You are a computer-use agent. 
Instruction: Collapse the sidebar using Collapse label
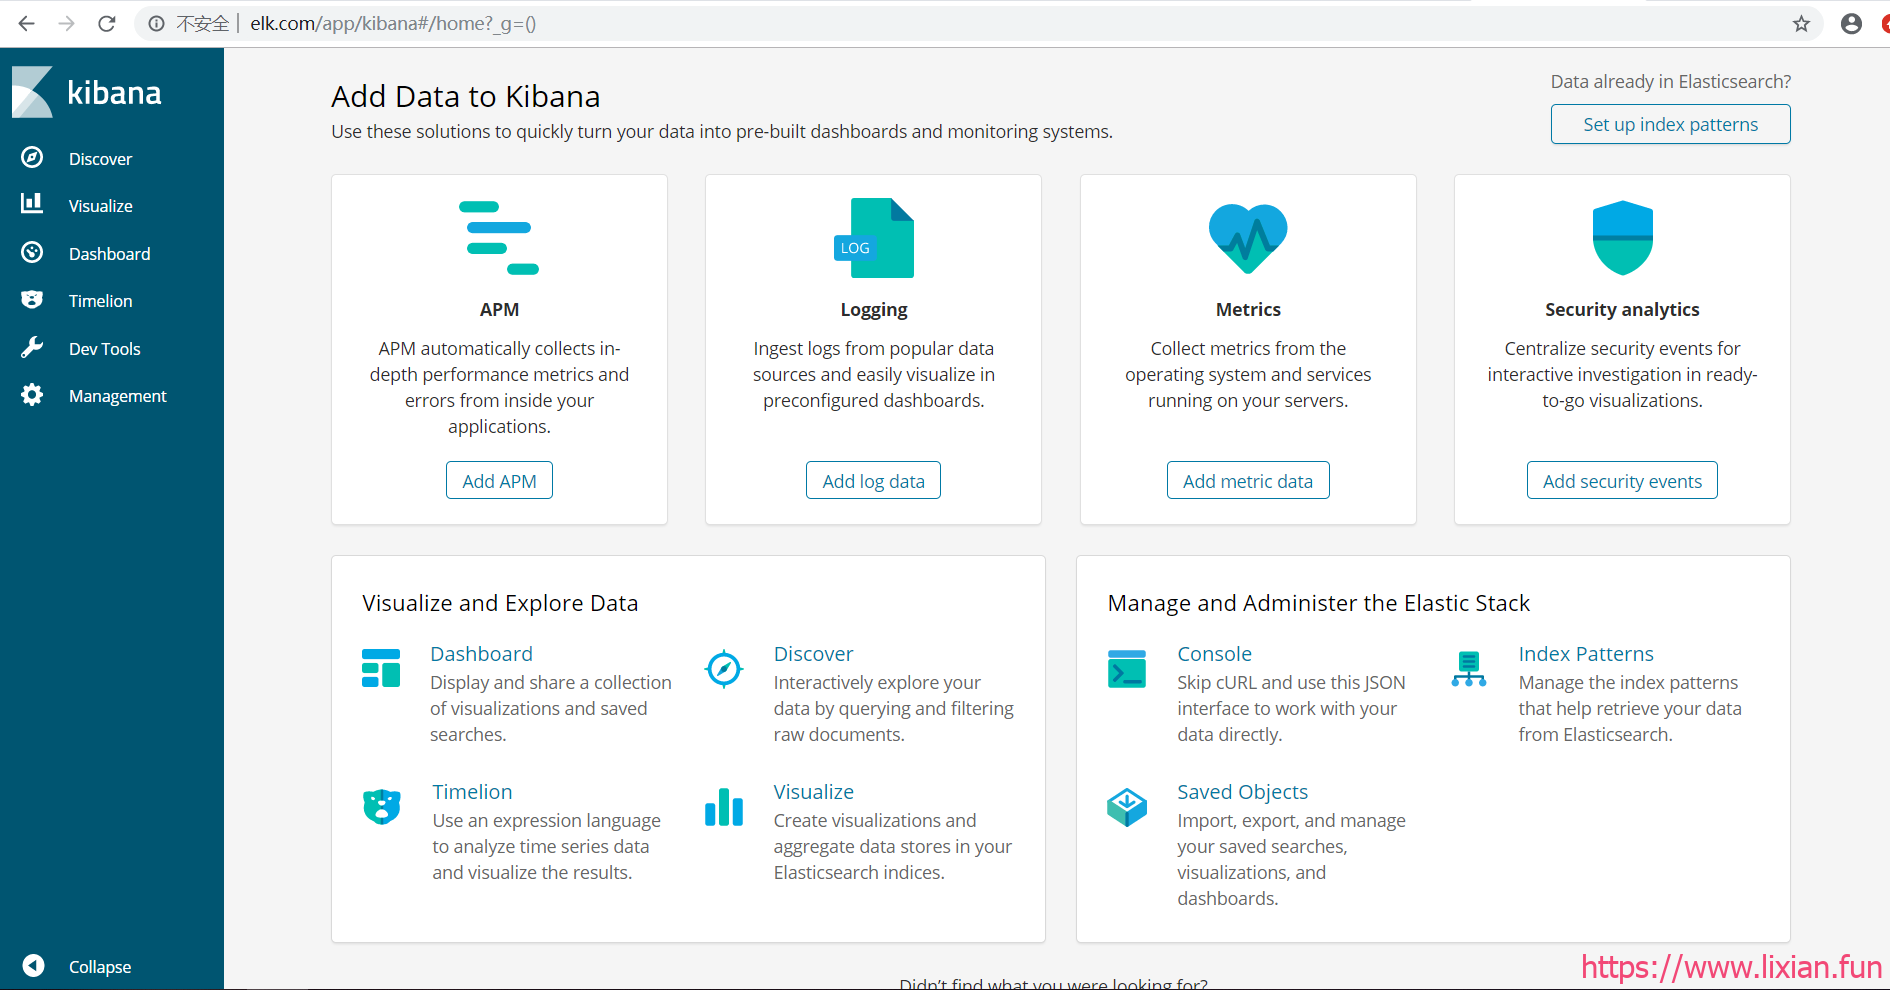[x=100, y=967]
